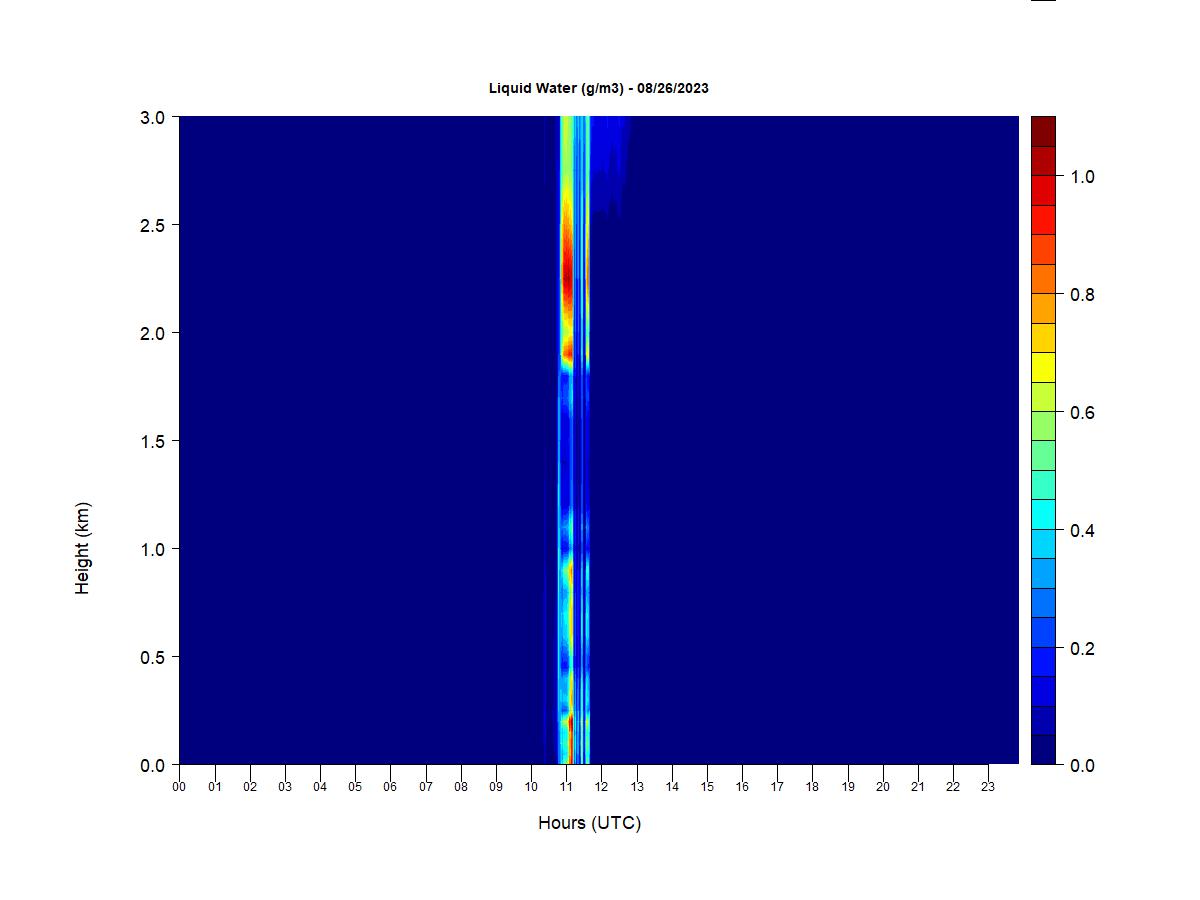The height and width of the screenshot is (900, 1200).
Task: Pick hour 12 tick label on x-axis
Action: pyautogui.click(x=601, y=787)
